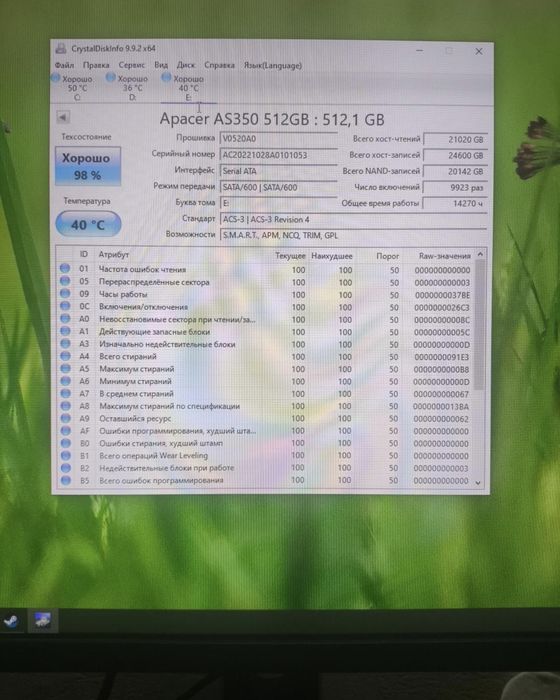Click raw value 0000000378E
Screen dimensions: 560x700
[442, 295]
